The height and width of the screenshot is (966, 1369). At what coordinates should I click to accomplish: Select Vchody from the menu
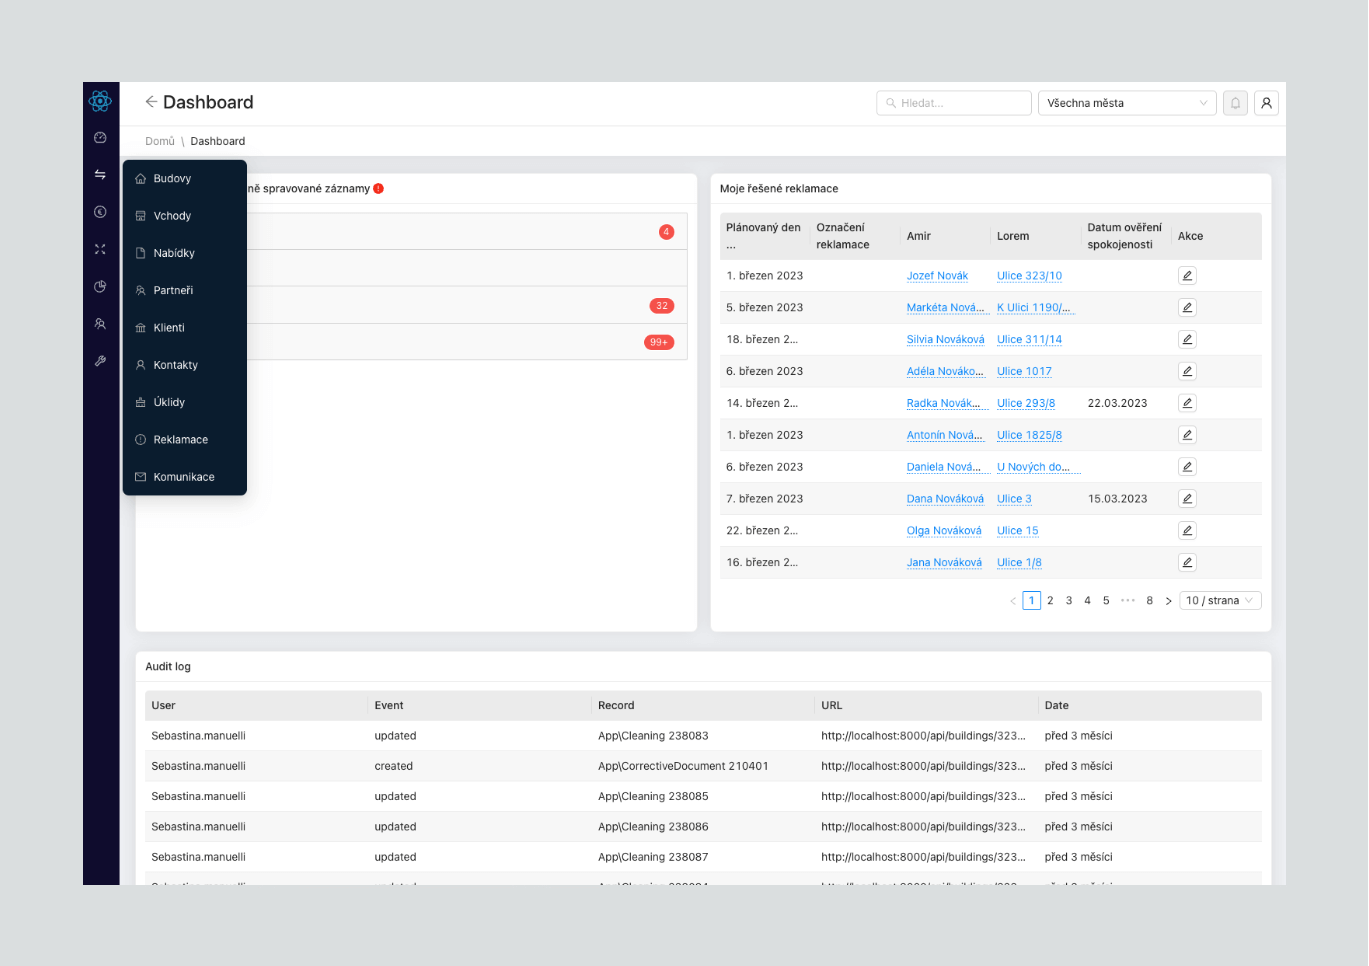click(184, 216)
